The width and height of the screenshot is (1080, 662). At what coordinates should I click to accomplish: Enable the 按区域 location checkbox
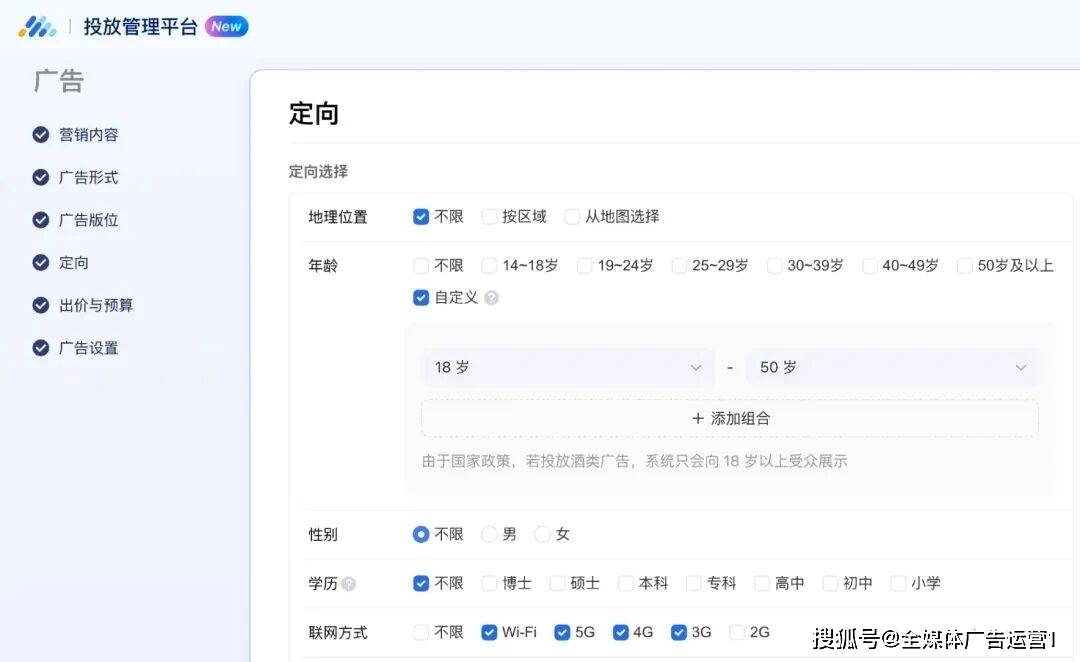489,216
